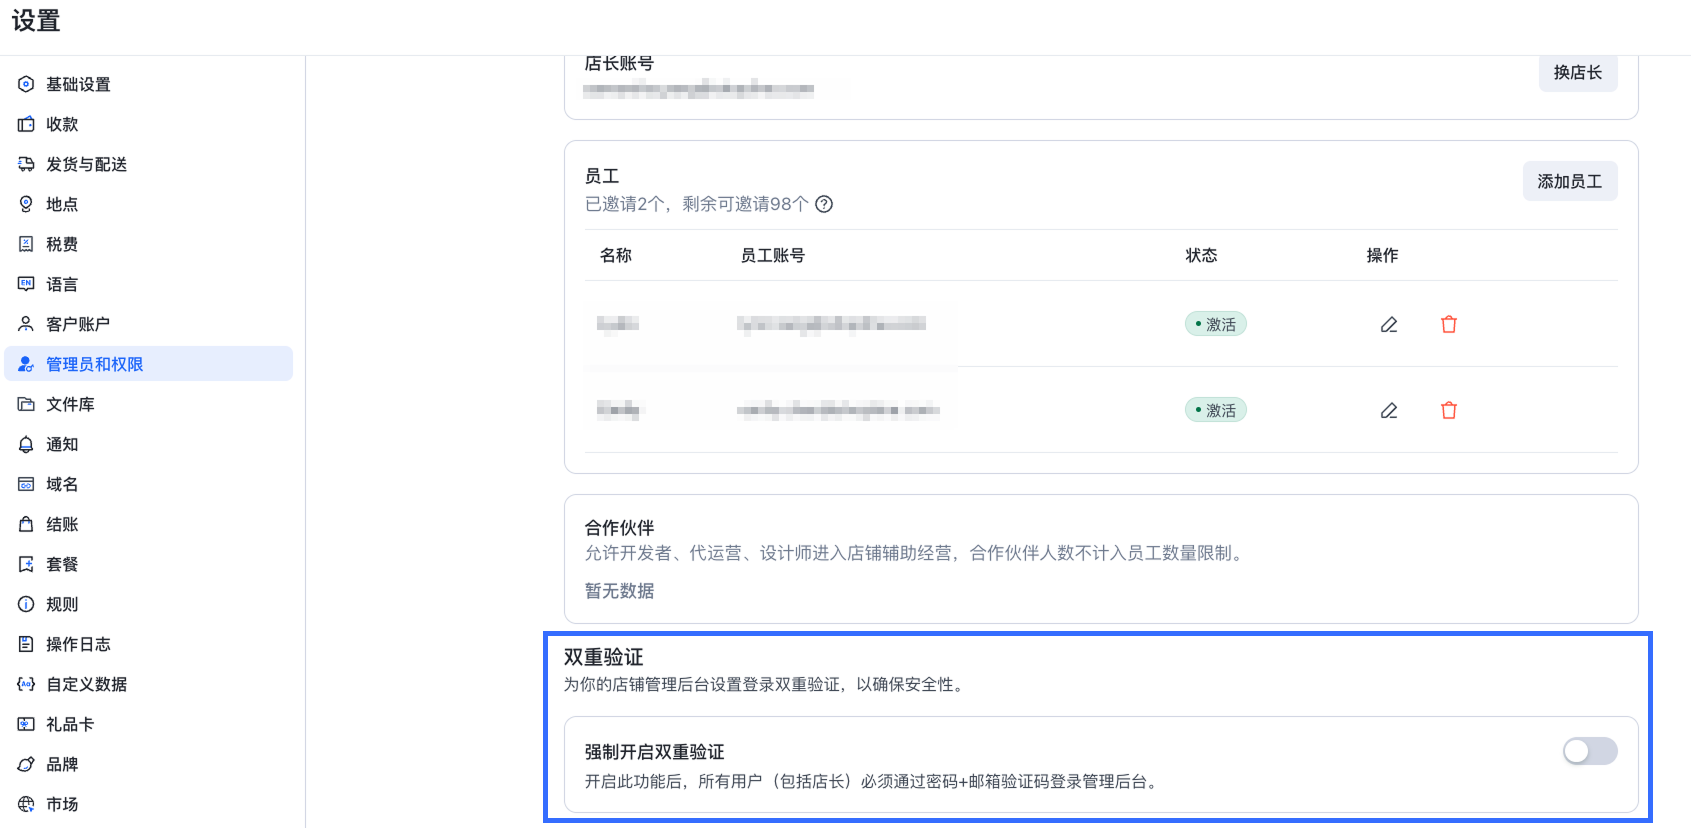Image resolution: width=1691 pixels, height=828 pixels.
Task: Click the 暂无数据 text under 合作伙伴
Action: tap(620, 591)
